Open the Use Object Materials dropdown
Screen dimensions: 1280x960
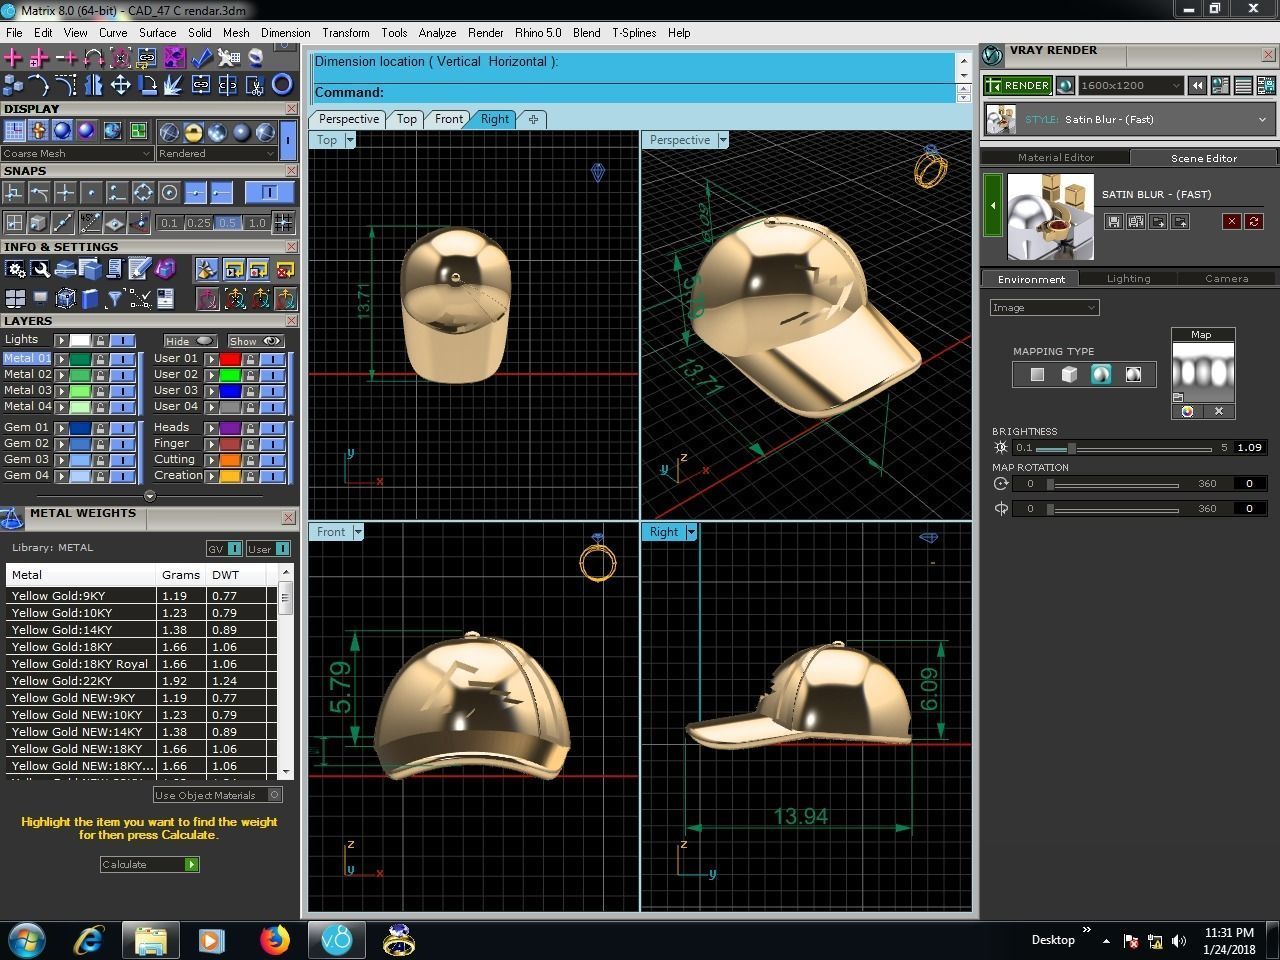pos(218,795)
